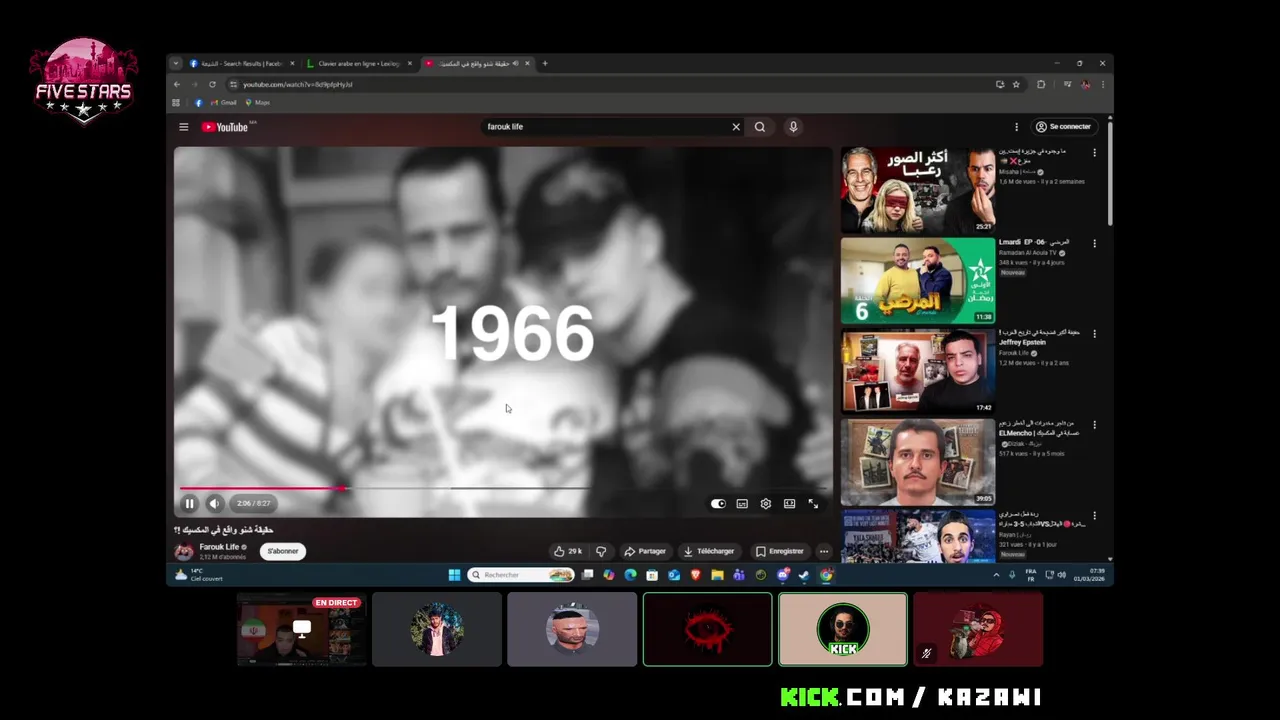Reload the page
This screenshot has height=720, width=1280.
click(212, 84)
